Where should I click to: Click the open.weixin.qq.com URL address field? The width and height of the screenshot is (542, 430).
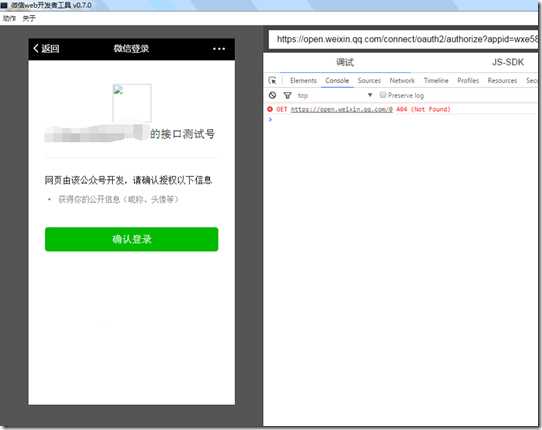(x=403, y=39)
